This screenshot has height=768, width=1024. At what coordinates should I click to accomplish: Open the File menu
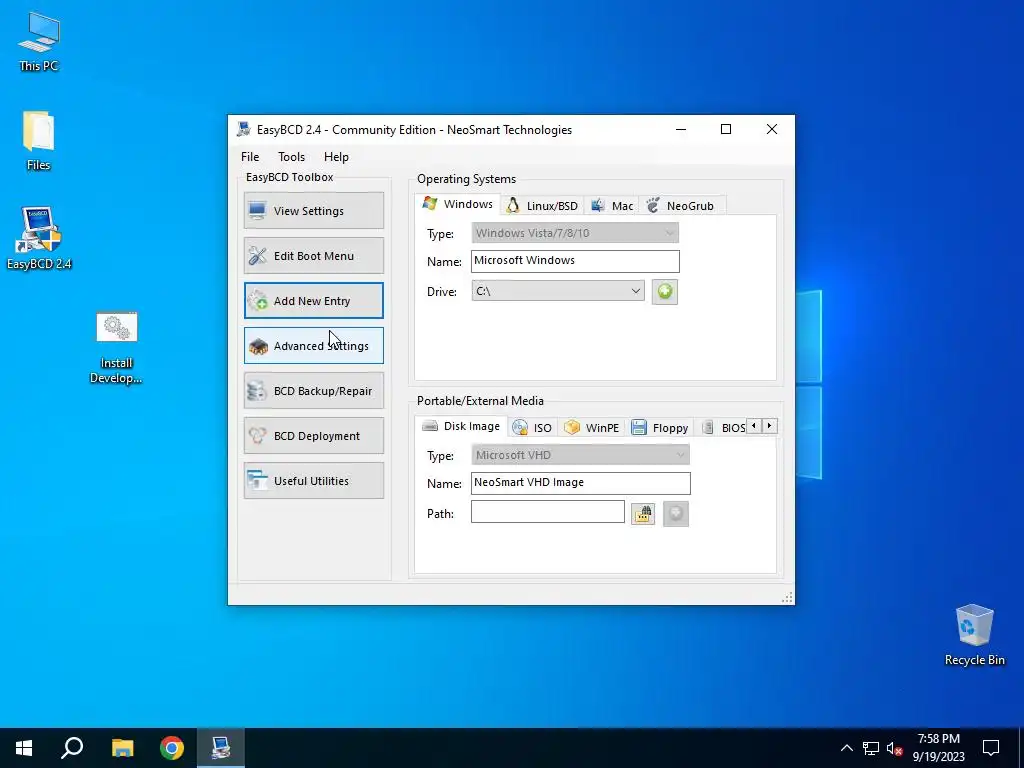point(250,157)
